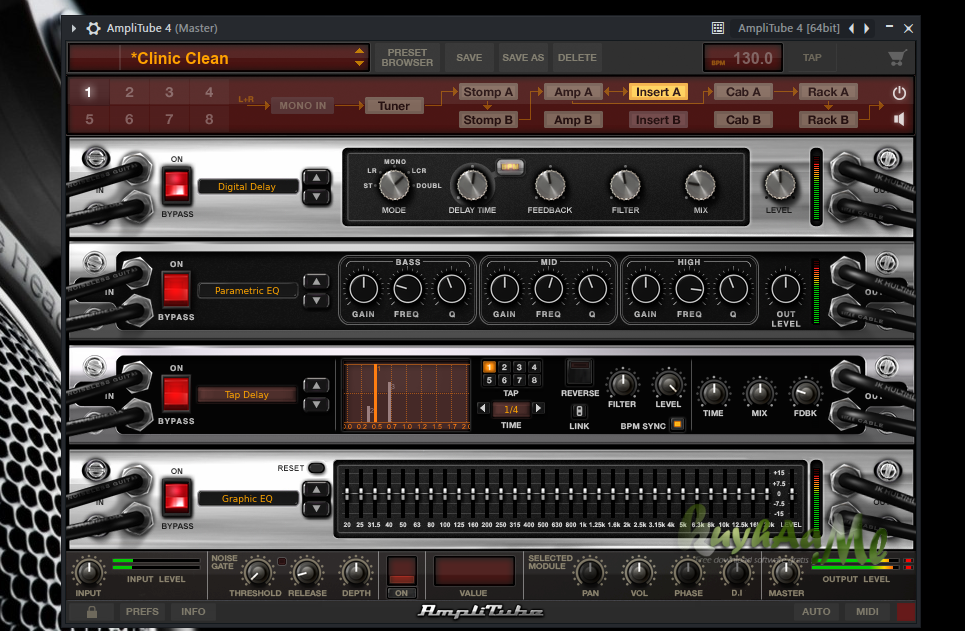Image resolution: width=965 pixels, height=631 pixels.
Task: Switch to Cab A module
Action: tap(743, 92)
